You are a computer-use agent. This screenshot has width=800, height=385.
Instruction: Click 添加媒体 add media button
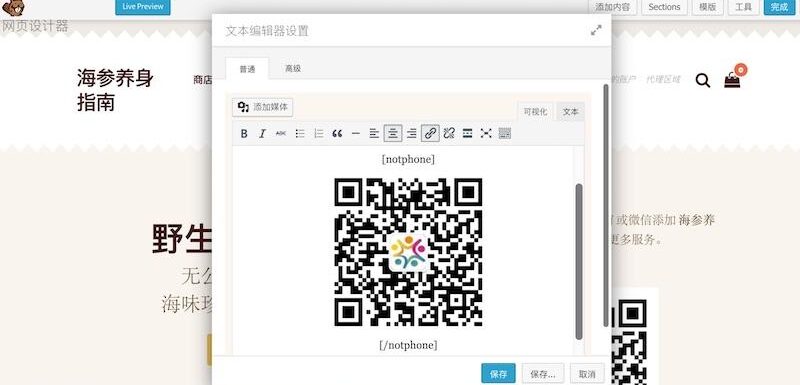point(263,107)
